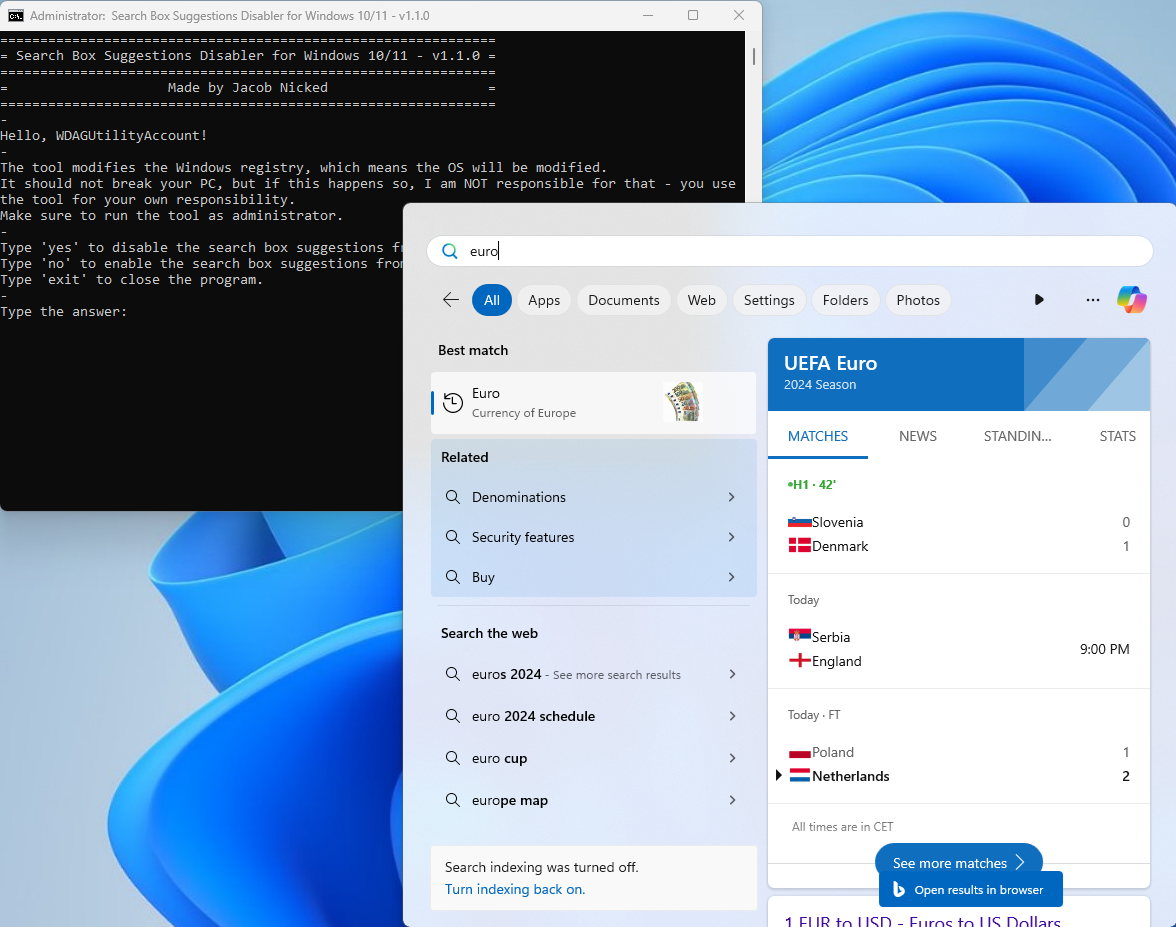Viewport: 1176px width, 927px height.
Task: Click search icon beside euro 2024 schedule
Action: click(452, 716)
